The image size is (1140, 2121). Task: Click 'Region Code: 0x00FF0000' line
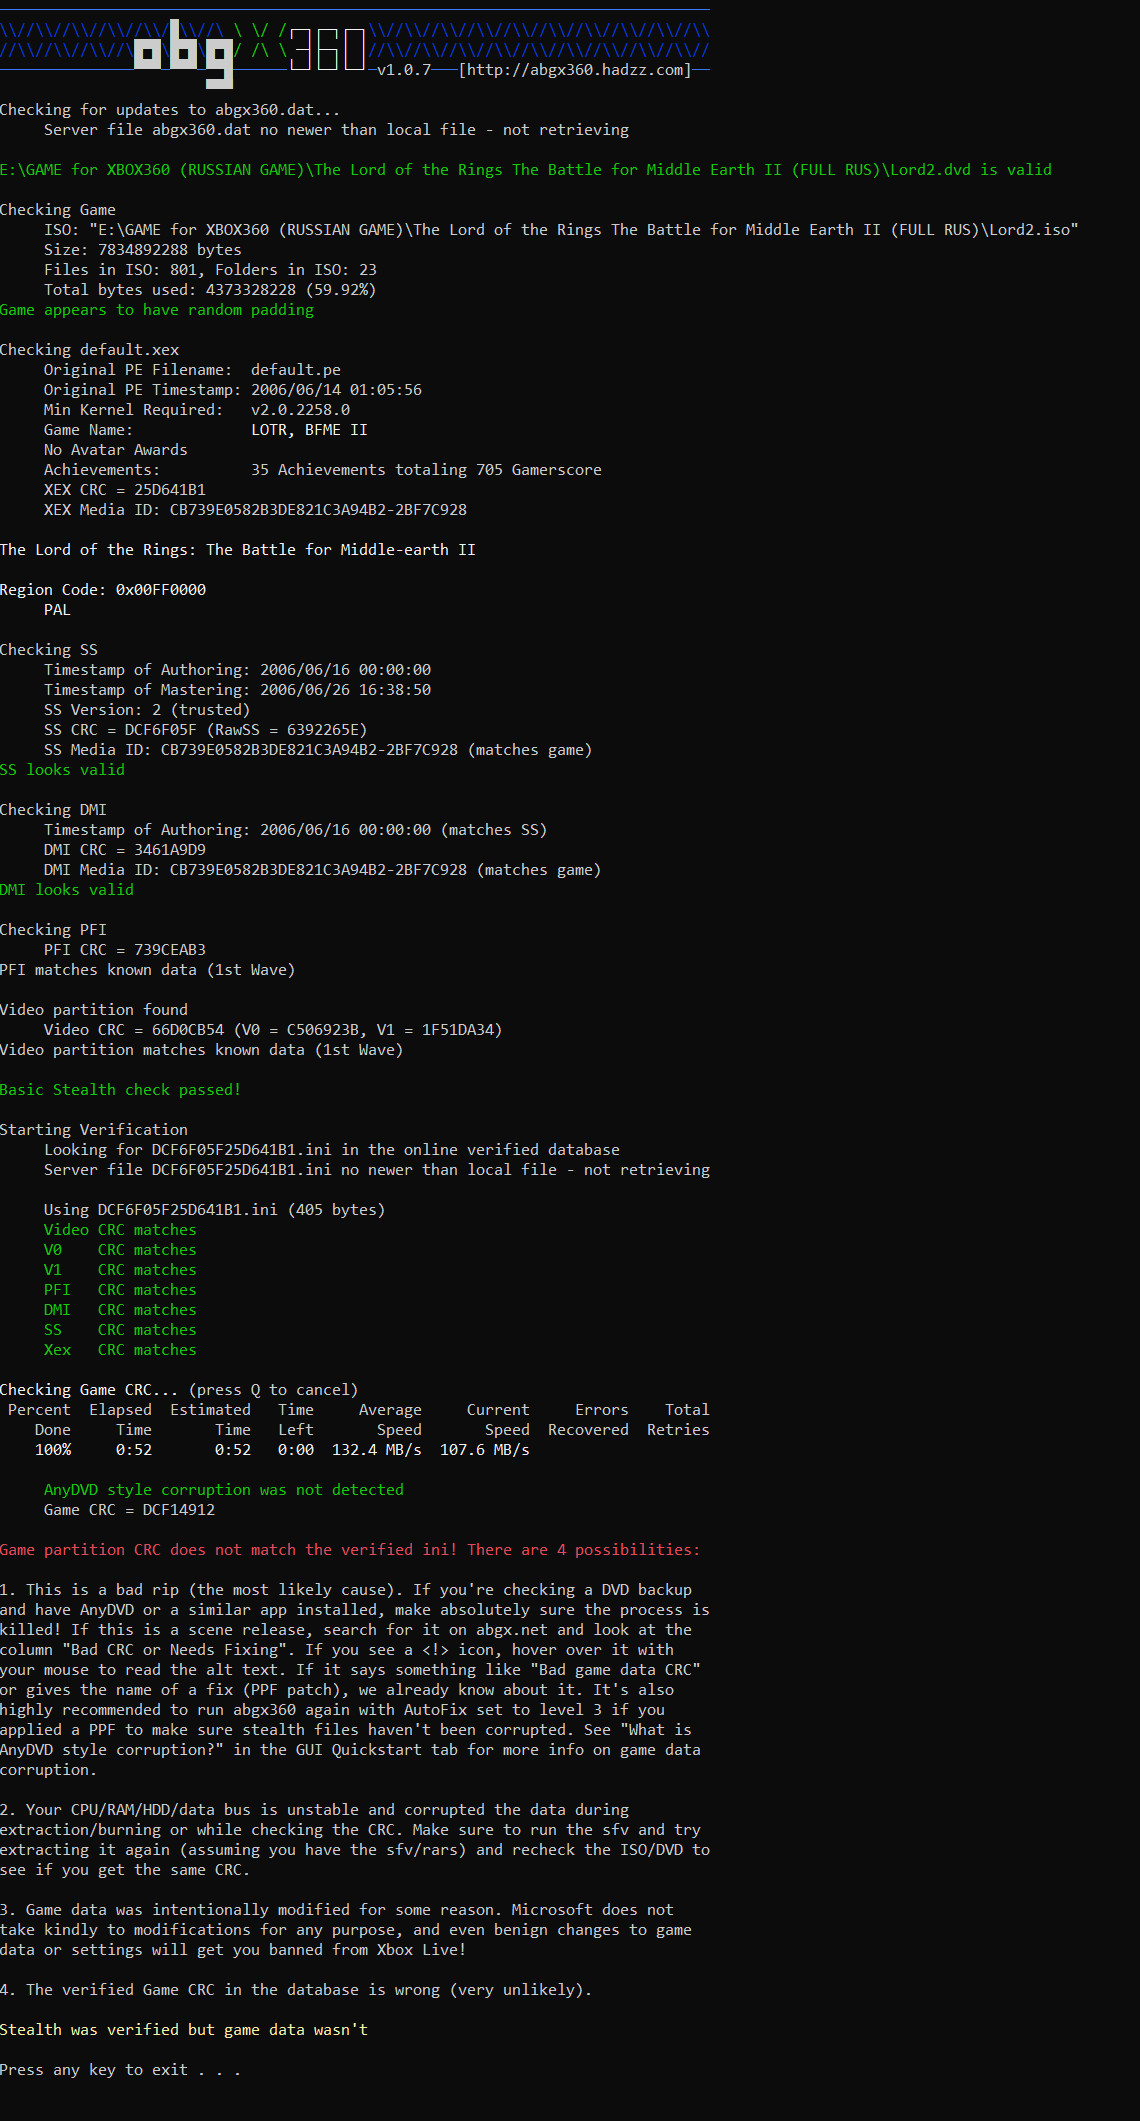(103, 590)
